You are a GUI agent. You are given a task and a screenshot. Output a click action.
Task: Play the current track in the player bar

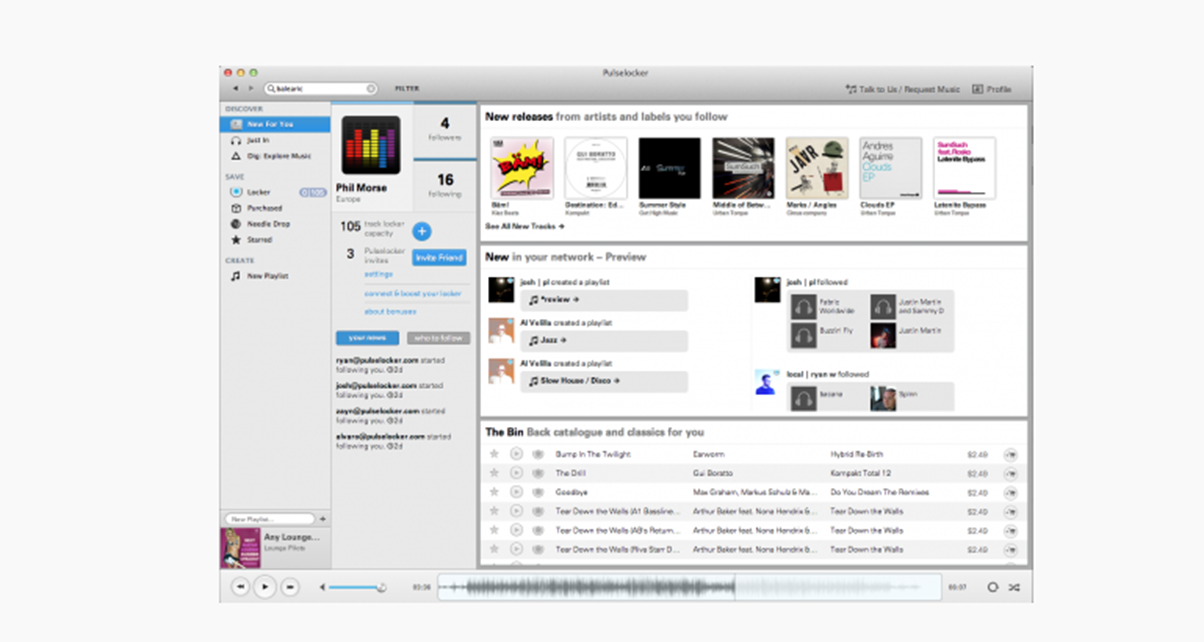click(264, 587)
